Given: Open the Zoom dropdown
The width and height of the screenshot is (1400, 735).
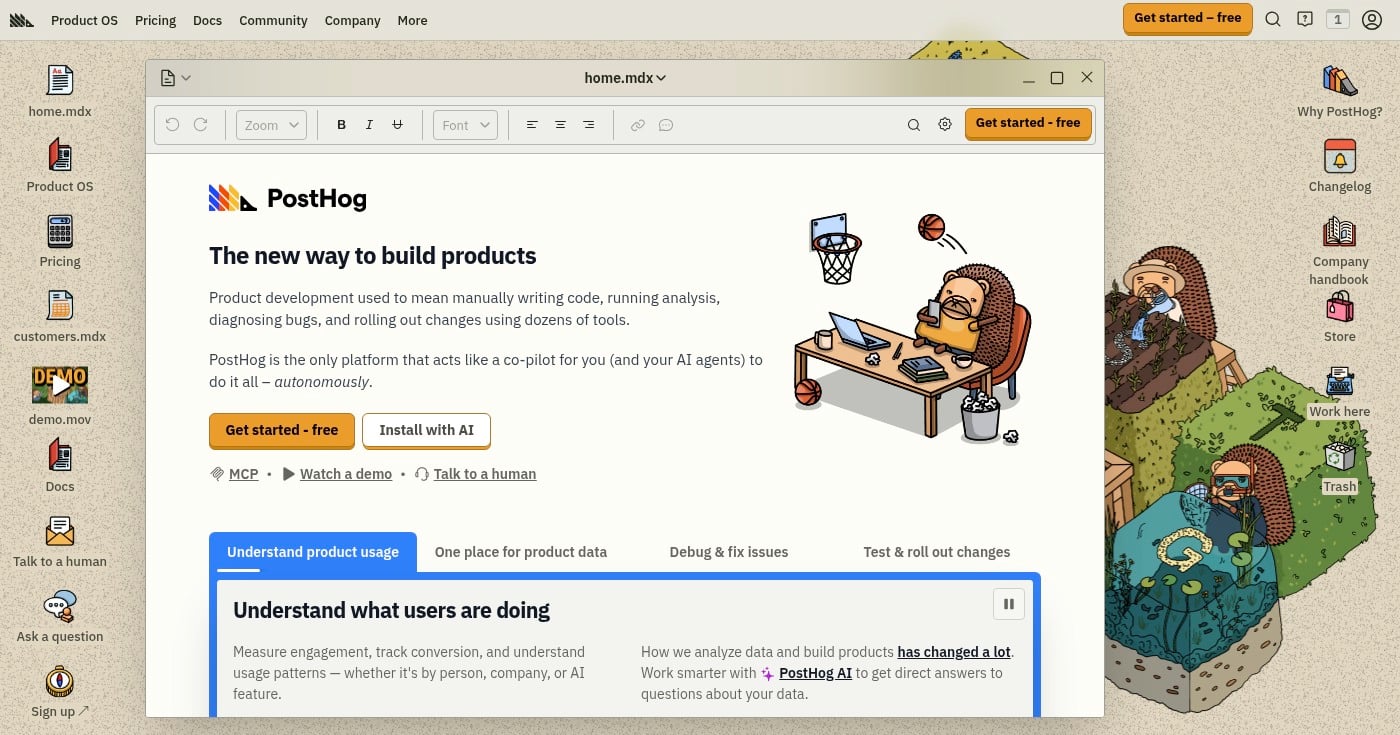Looking at the screenshot, I should click(271, 125).
